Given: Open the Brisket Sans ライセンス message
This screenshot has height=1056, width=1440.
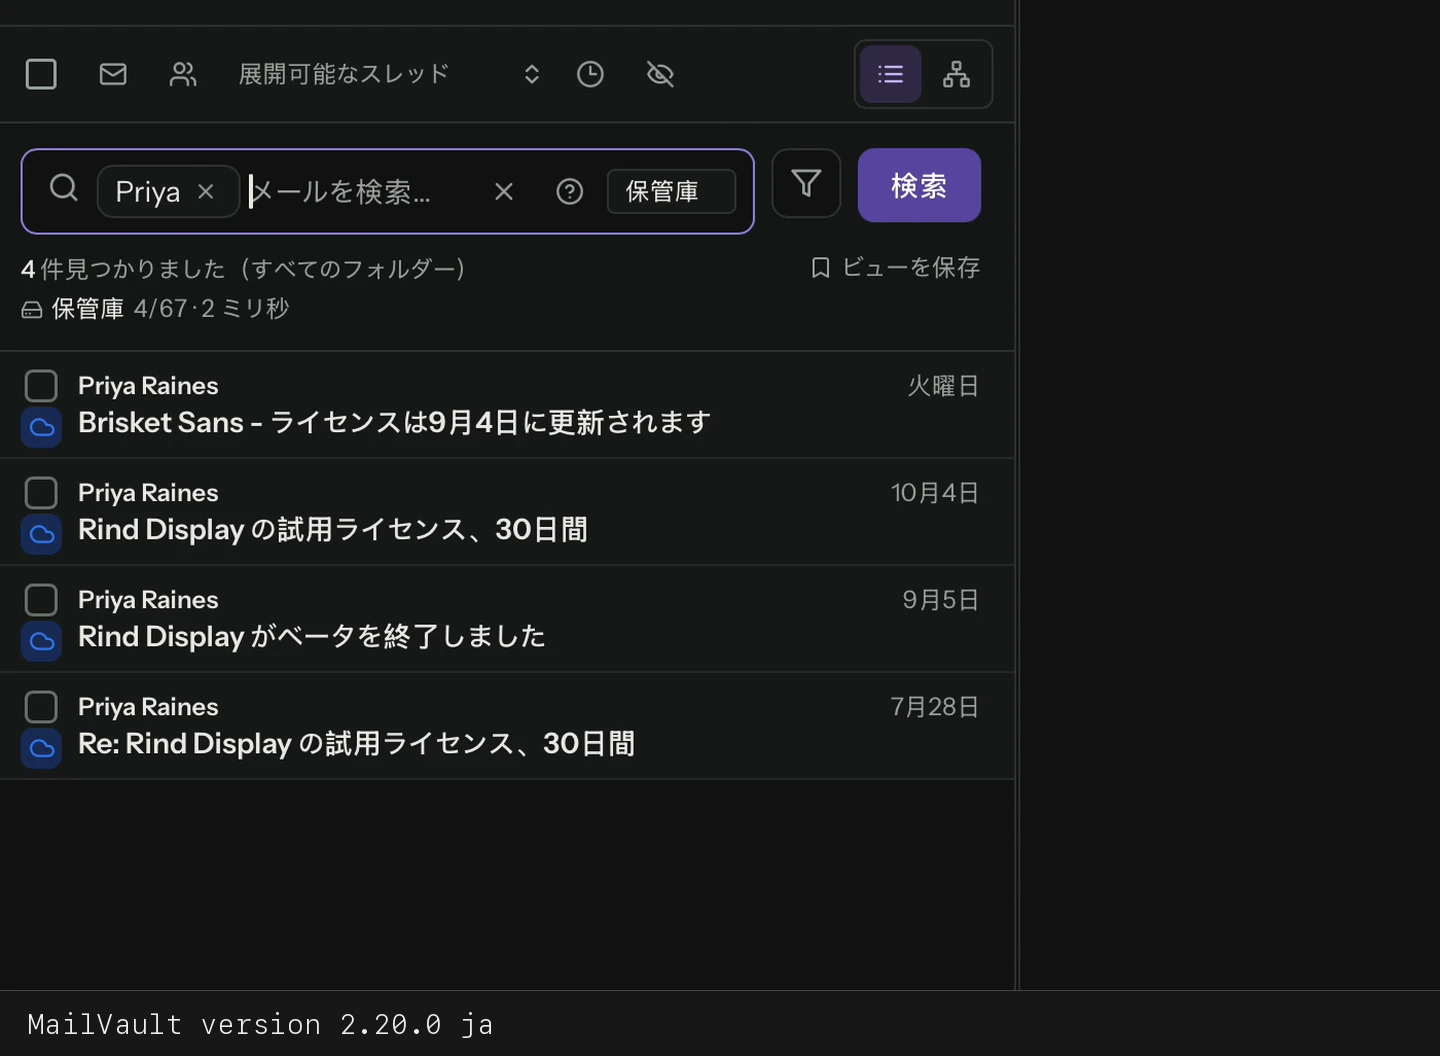Looking at the screenshot, I should pos(507,405).
